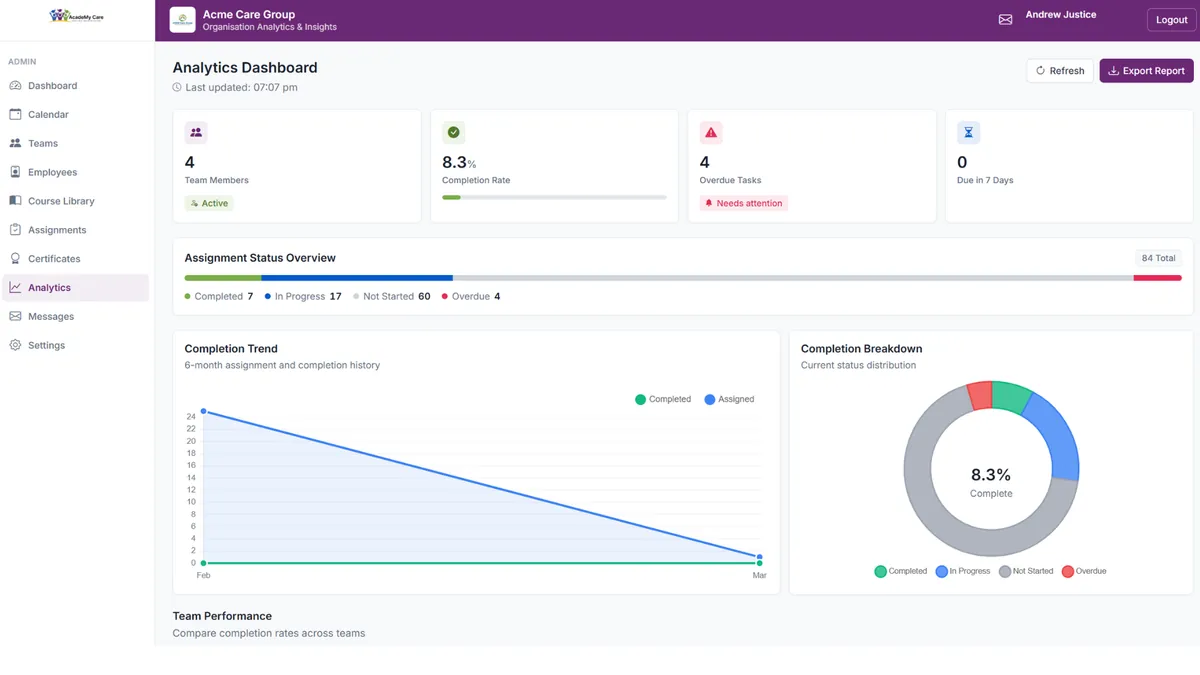The image size is (1200, 675).
Task: Click the Certificates award icon
Action: coord(15,259)
